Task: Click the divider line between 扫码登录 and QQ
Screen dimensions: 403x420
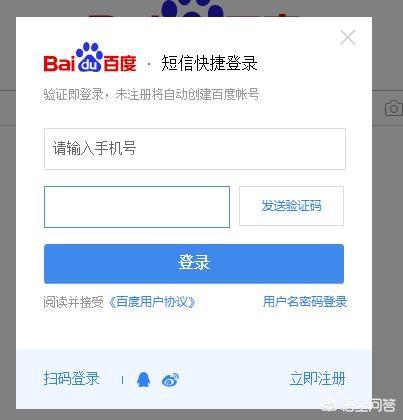Action: (122, 380)
